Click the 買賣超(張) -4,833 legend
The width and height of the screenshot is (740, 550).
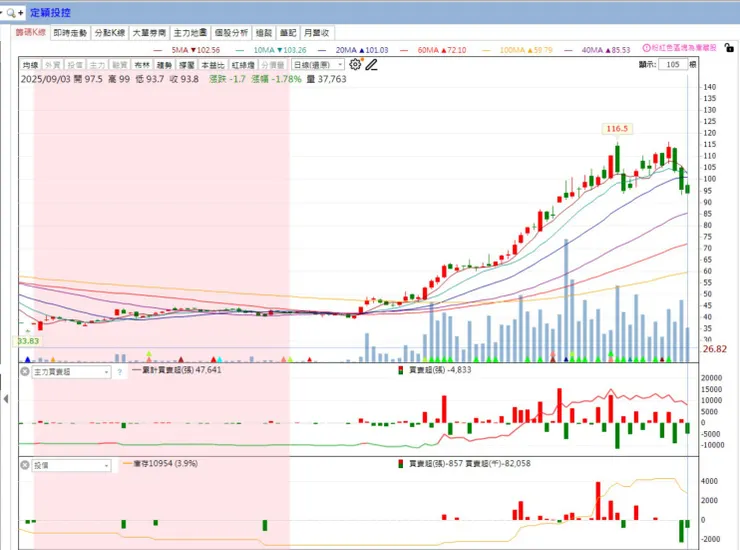tap(435, 370)
